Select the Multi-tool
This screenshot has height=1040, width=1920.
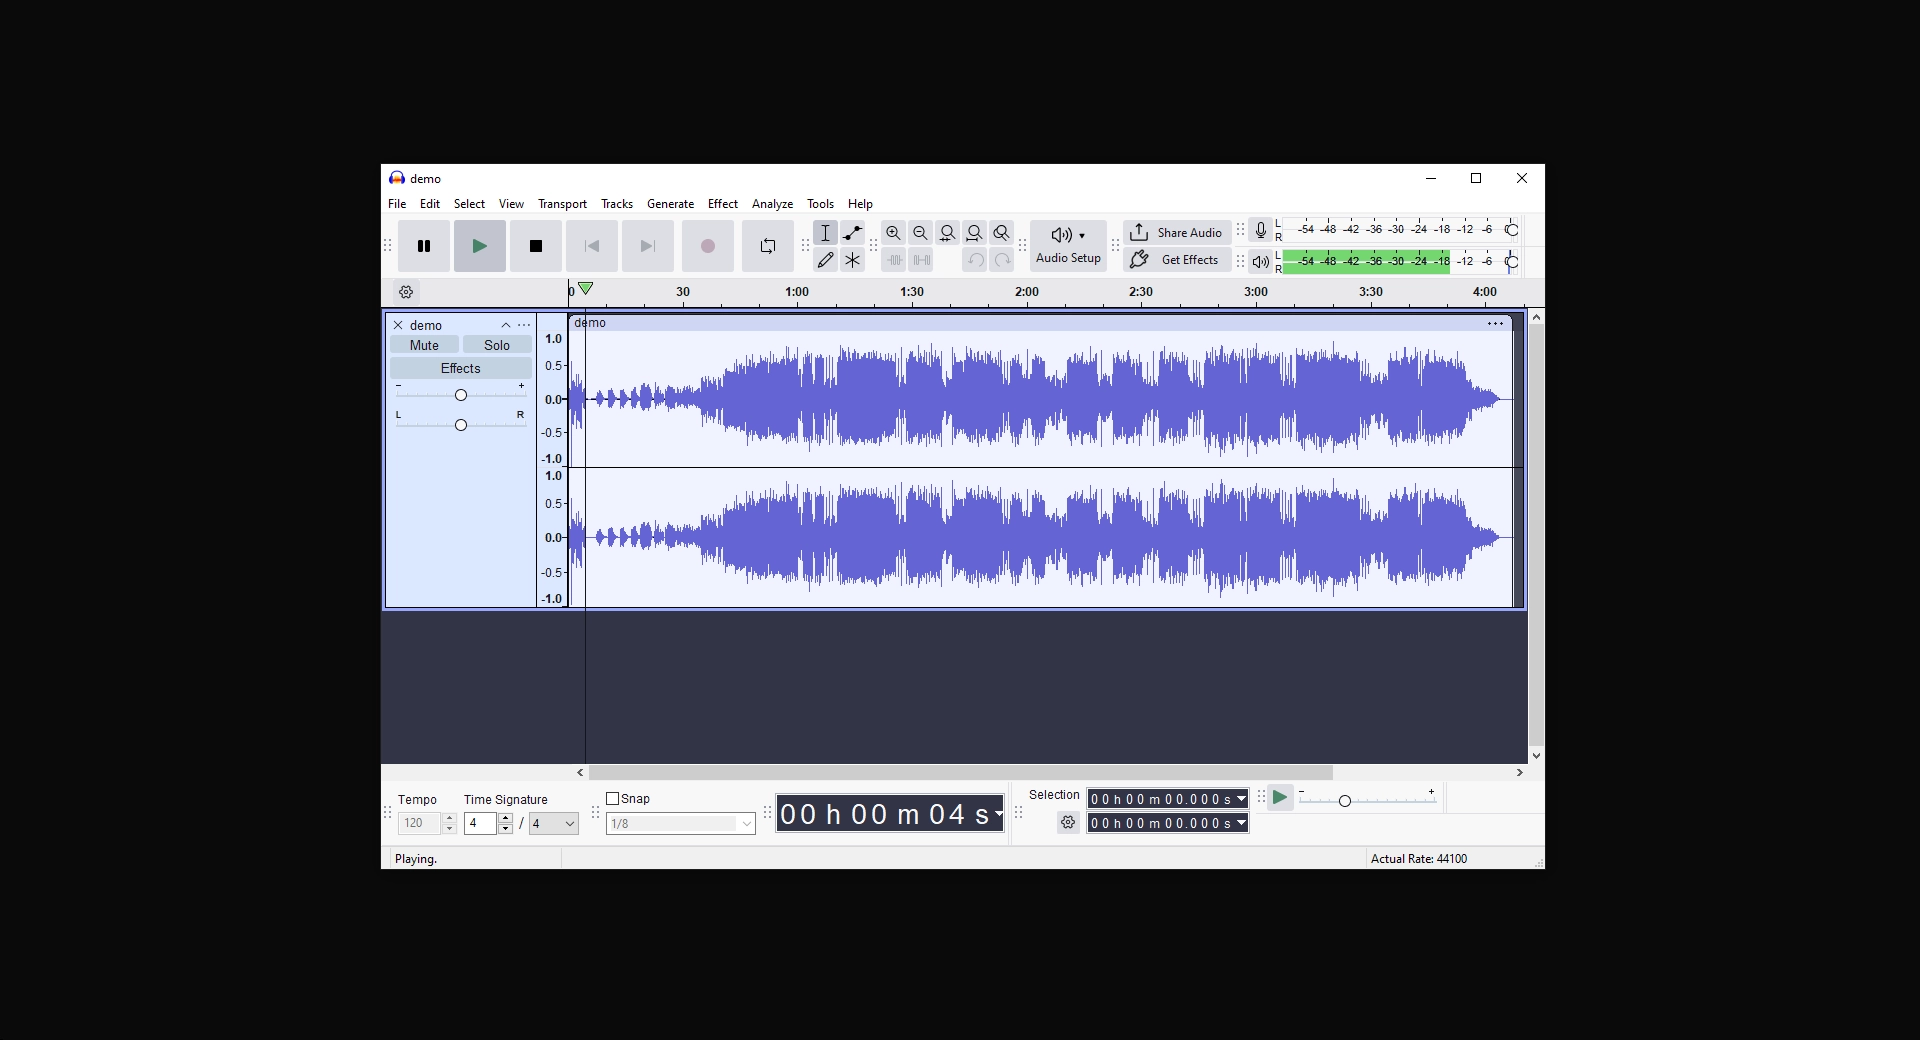[x=852, y=260]
